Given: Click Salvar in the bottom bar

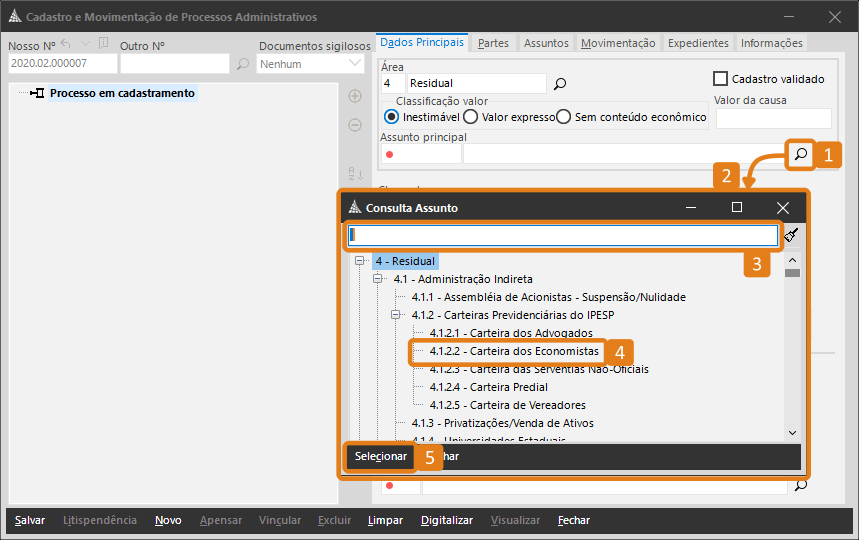Looking at the screenshot, I should [x=30, y=520].
